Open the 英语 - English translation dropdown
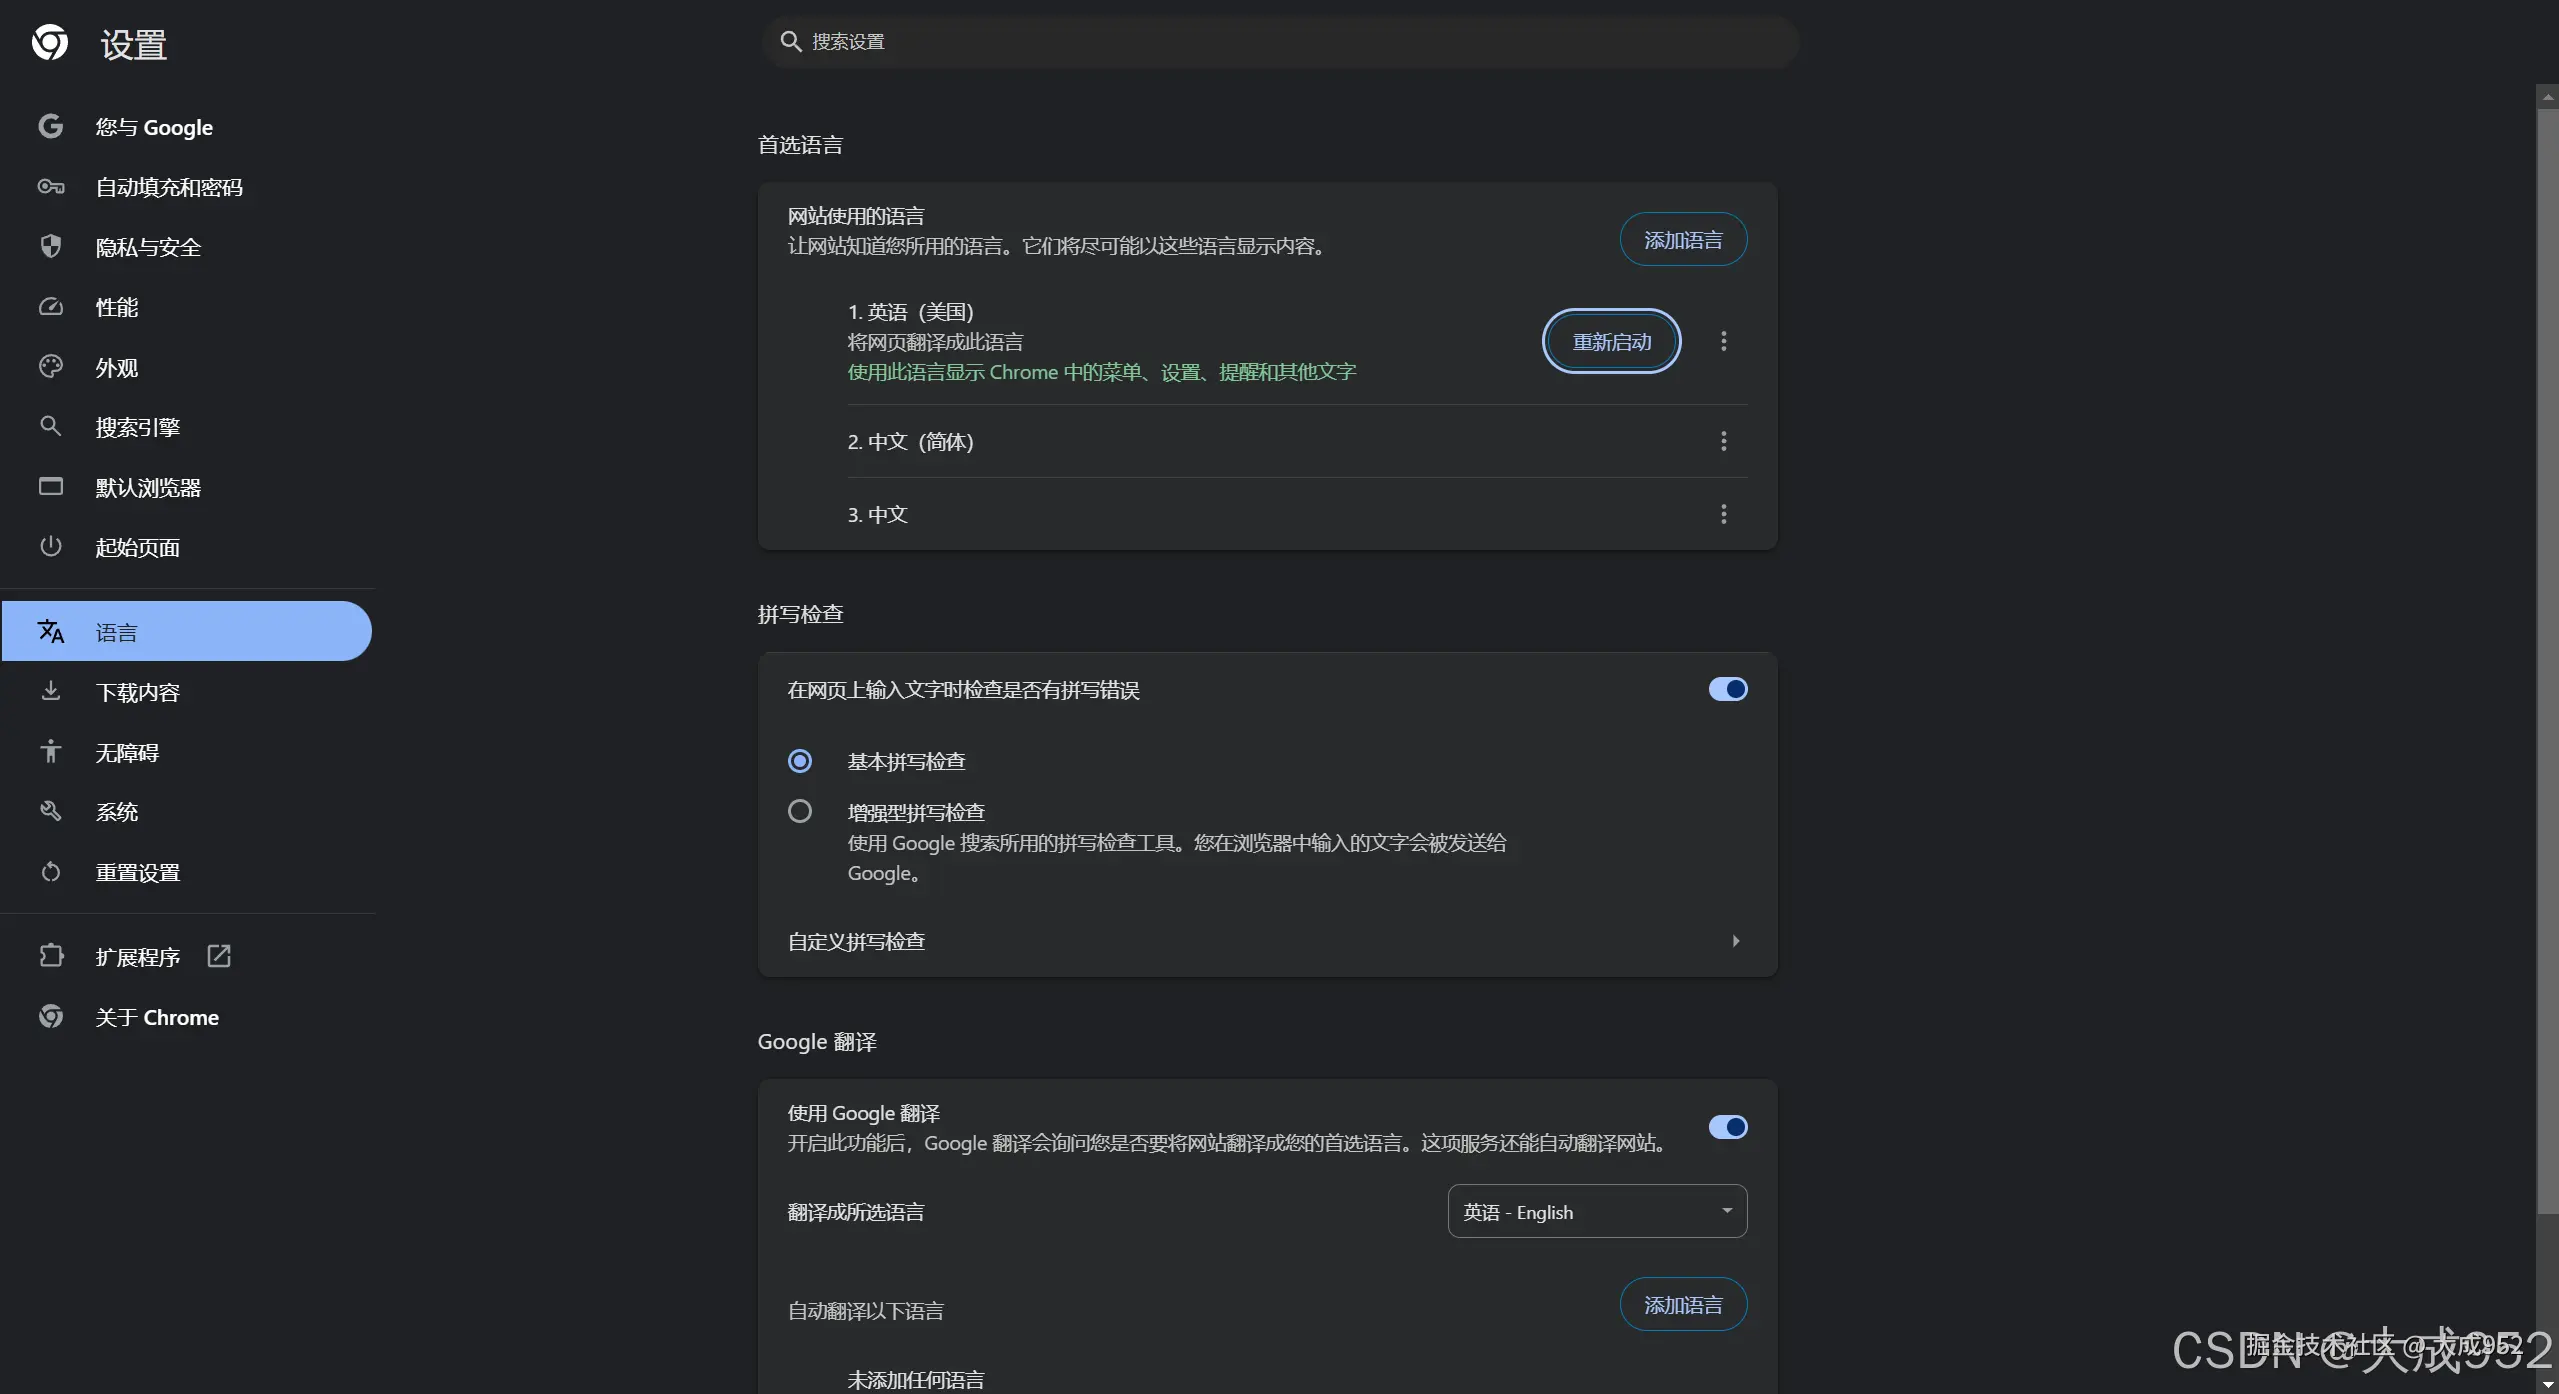 pyautogui.click(x=1597, y=1212)
